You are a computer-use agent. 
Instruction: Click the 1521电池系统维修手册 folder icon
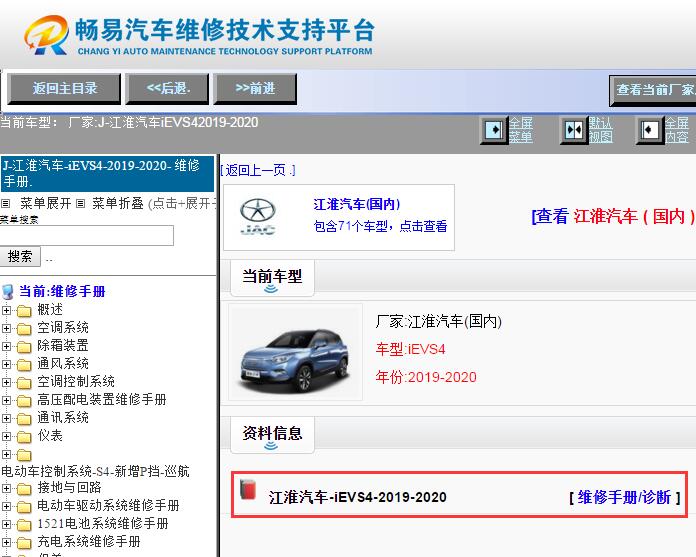click(24, 524)
